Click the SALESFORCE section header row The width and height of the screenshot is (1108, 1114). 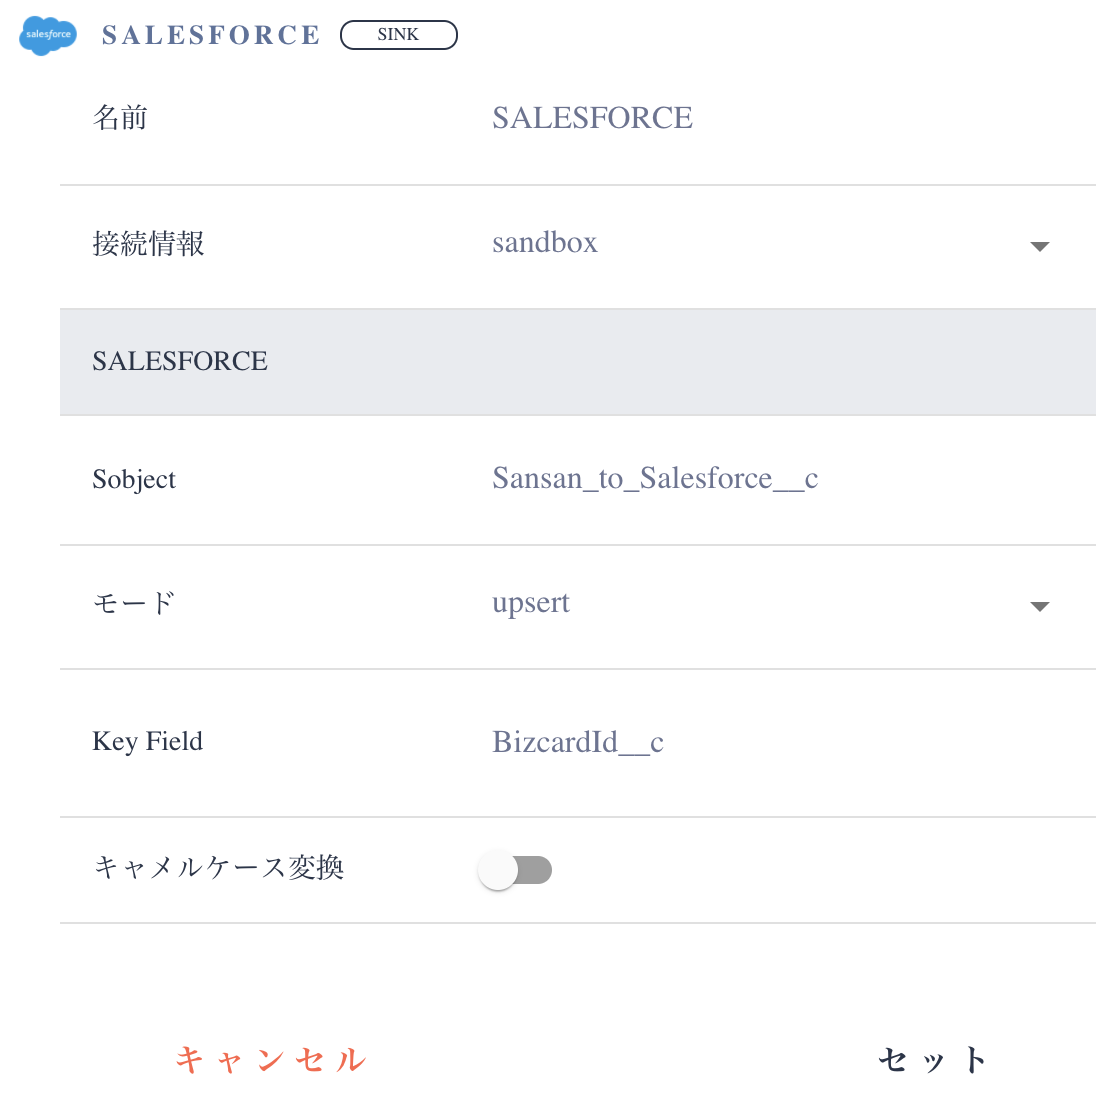[578, 362]
